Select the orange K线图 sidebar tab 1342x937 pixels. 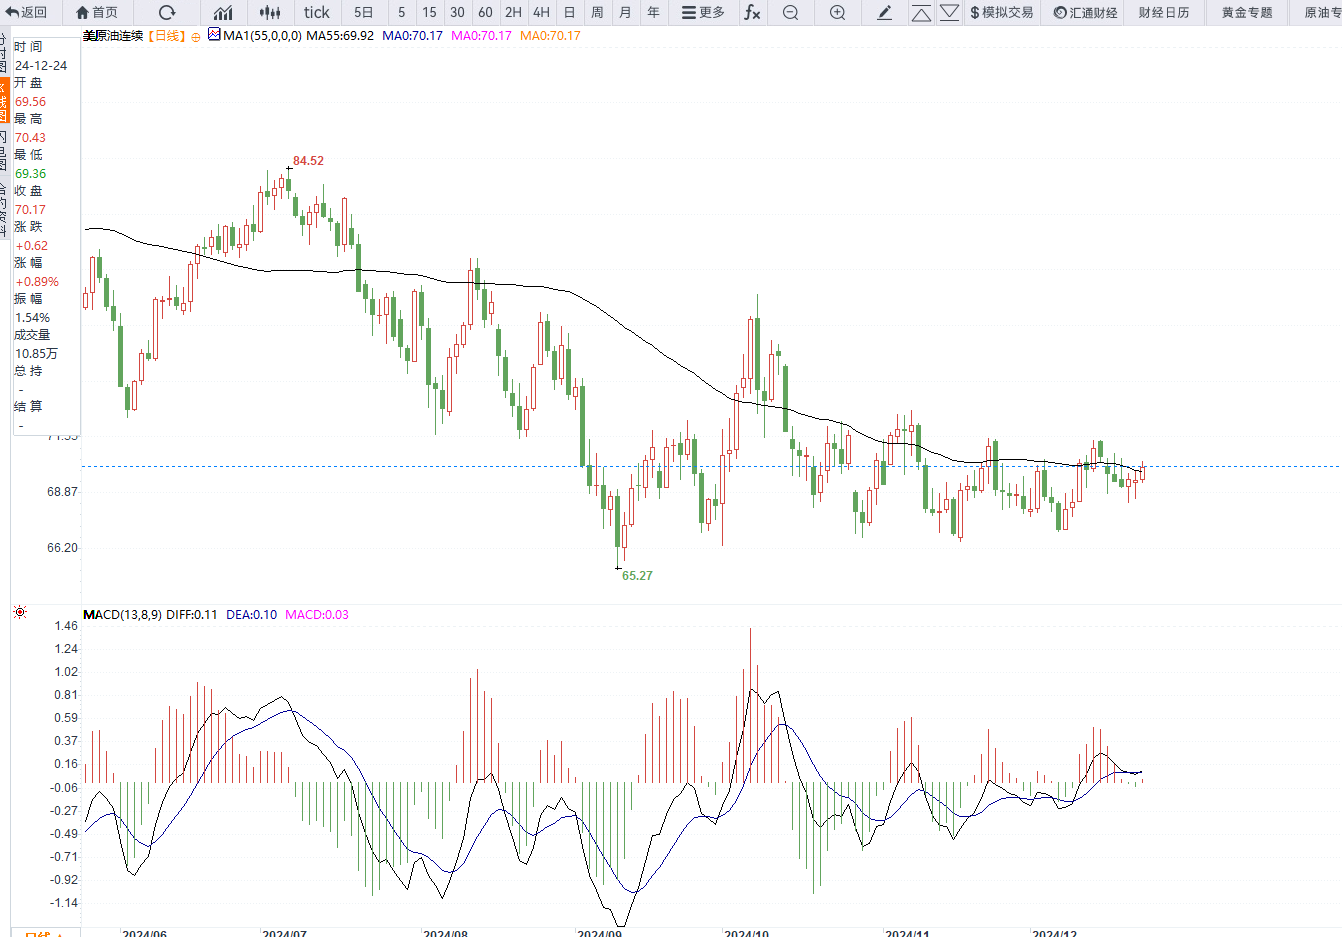pyautogui.click(x=4, y=101)
